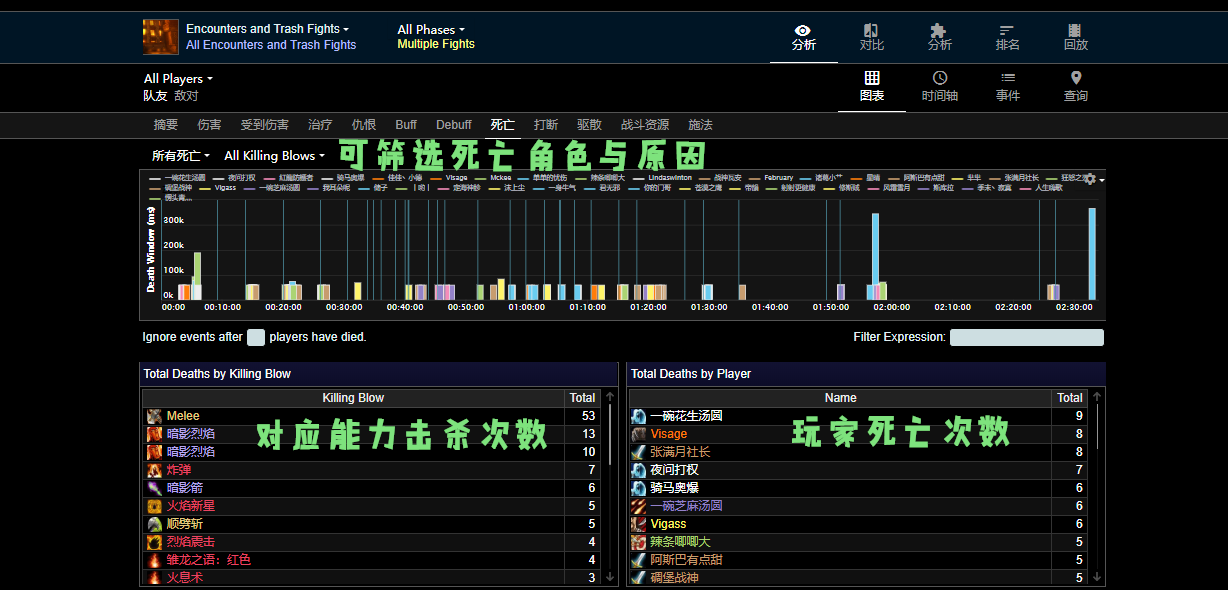This screenshot has height=590, width=1228.
Task: Click the Melee killing blow link
Action: [183, 416]
